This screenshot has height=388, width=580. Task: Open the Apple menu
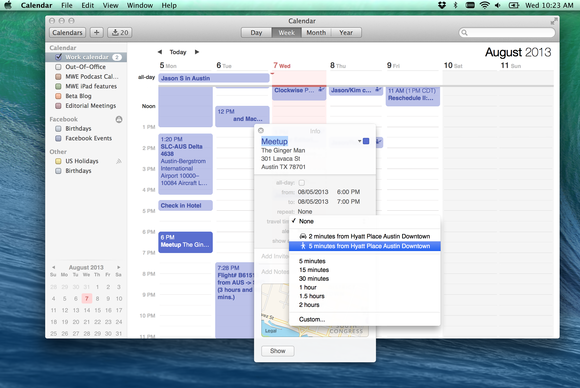point(7,5)
